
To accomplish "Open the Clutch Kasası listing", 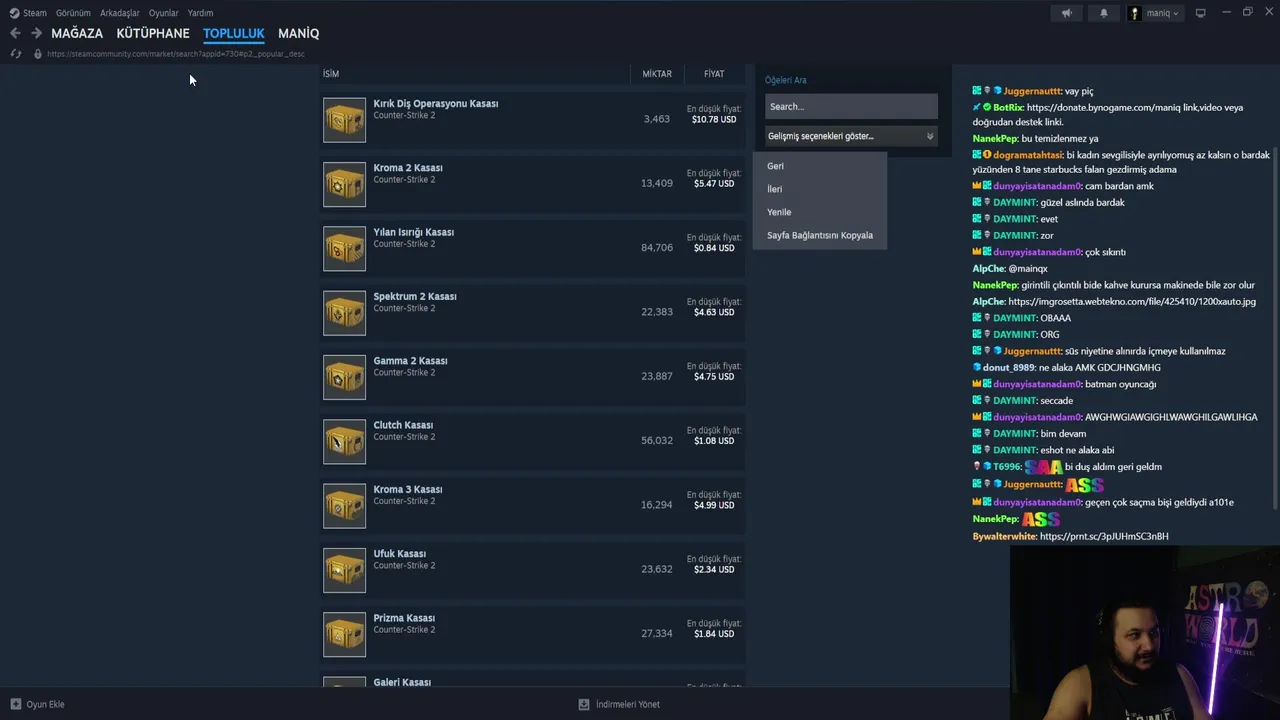I will pyautogui.click(x=533, y=441).
